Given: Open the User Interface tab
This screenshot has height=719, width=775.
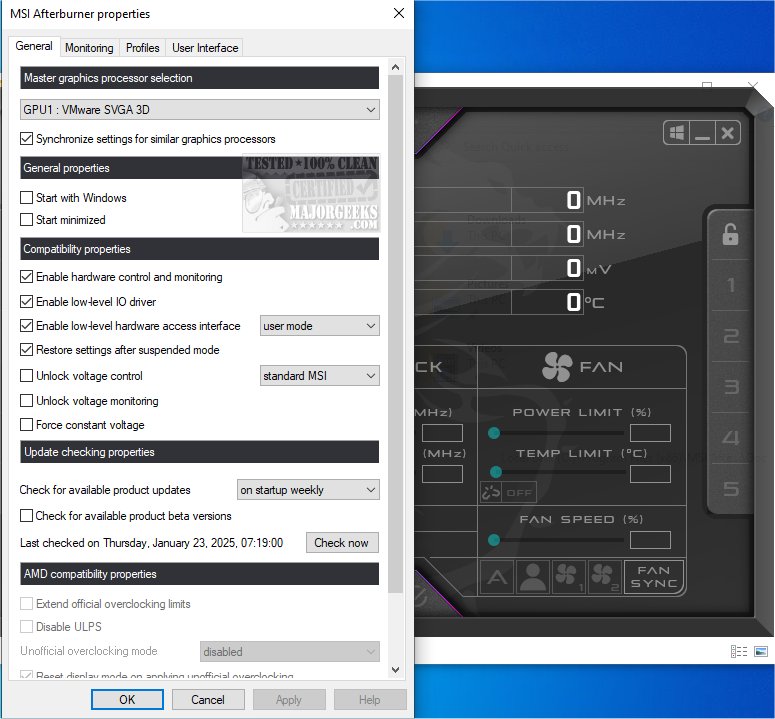Looking at the screenshot, I should (205, 47).
